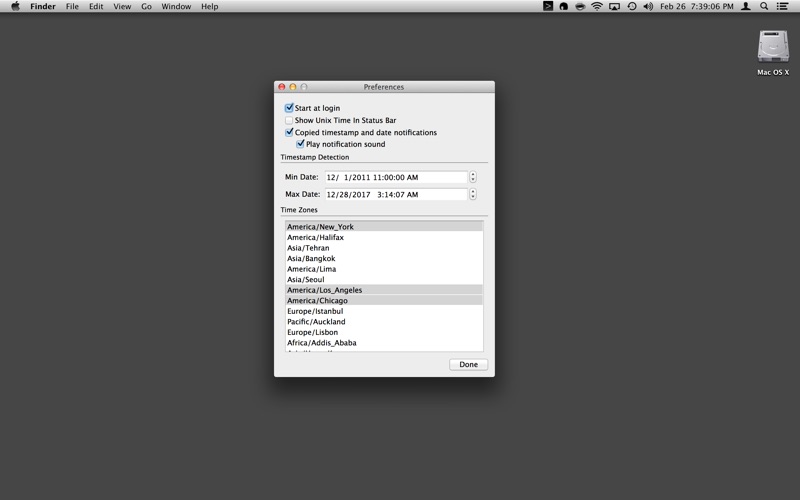Toggle Play notification sound checkbox
Viewport: 800px width, 500px height.
point(301,144)
